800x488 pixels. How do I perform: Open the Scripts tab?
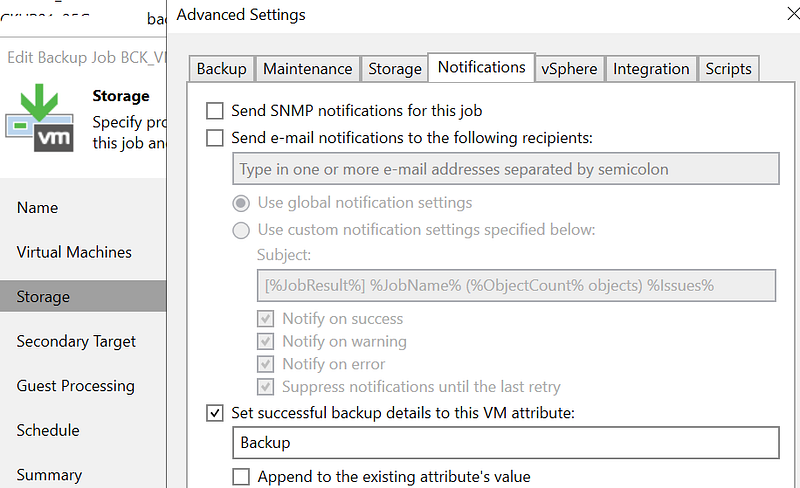[728, 68]
